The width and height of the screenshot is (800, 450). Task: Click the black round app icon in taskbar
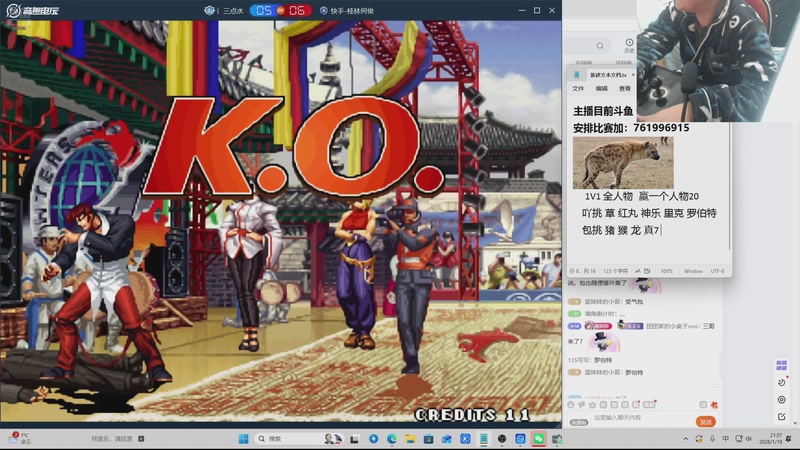502,439
